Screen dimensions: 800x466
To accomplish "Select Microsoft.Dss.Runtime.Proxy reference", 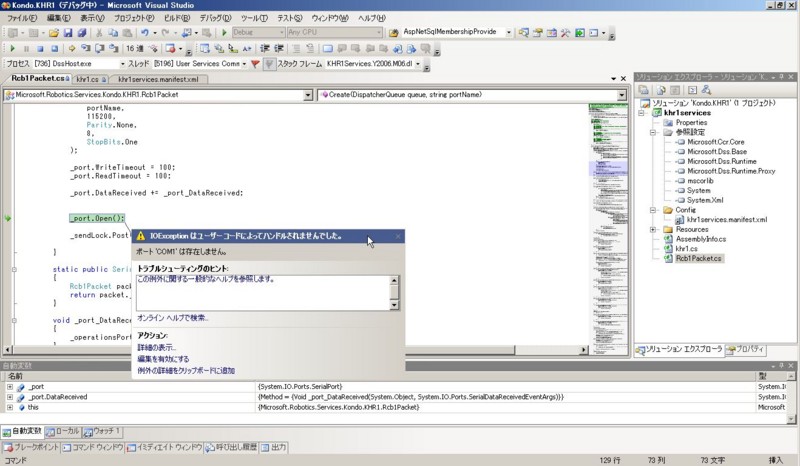I will pos(731,171).
